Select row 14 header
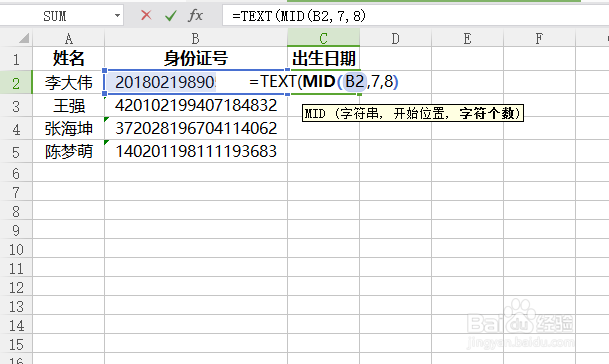This screenshot has width=609, height=364. pyautogui.click(x=16, y=325)
